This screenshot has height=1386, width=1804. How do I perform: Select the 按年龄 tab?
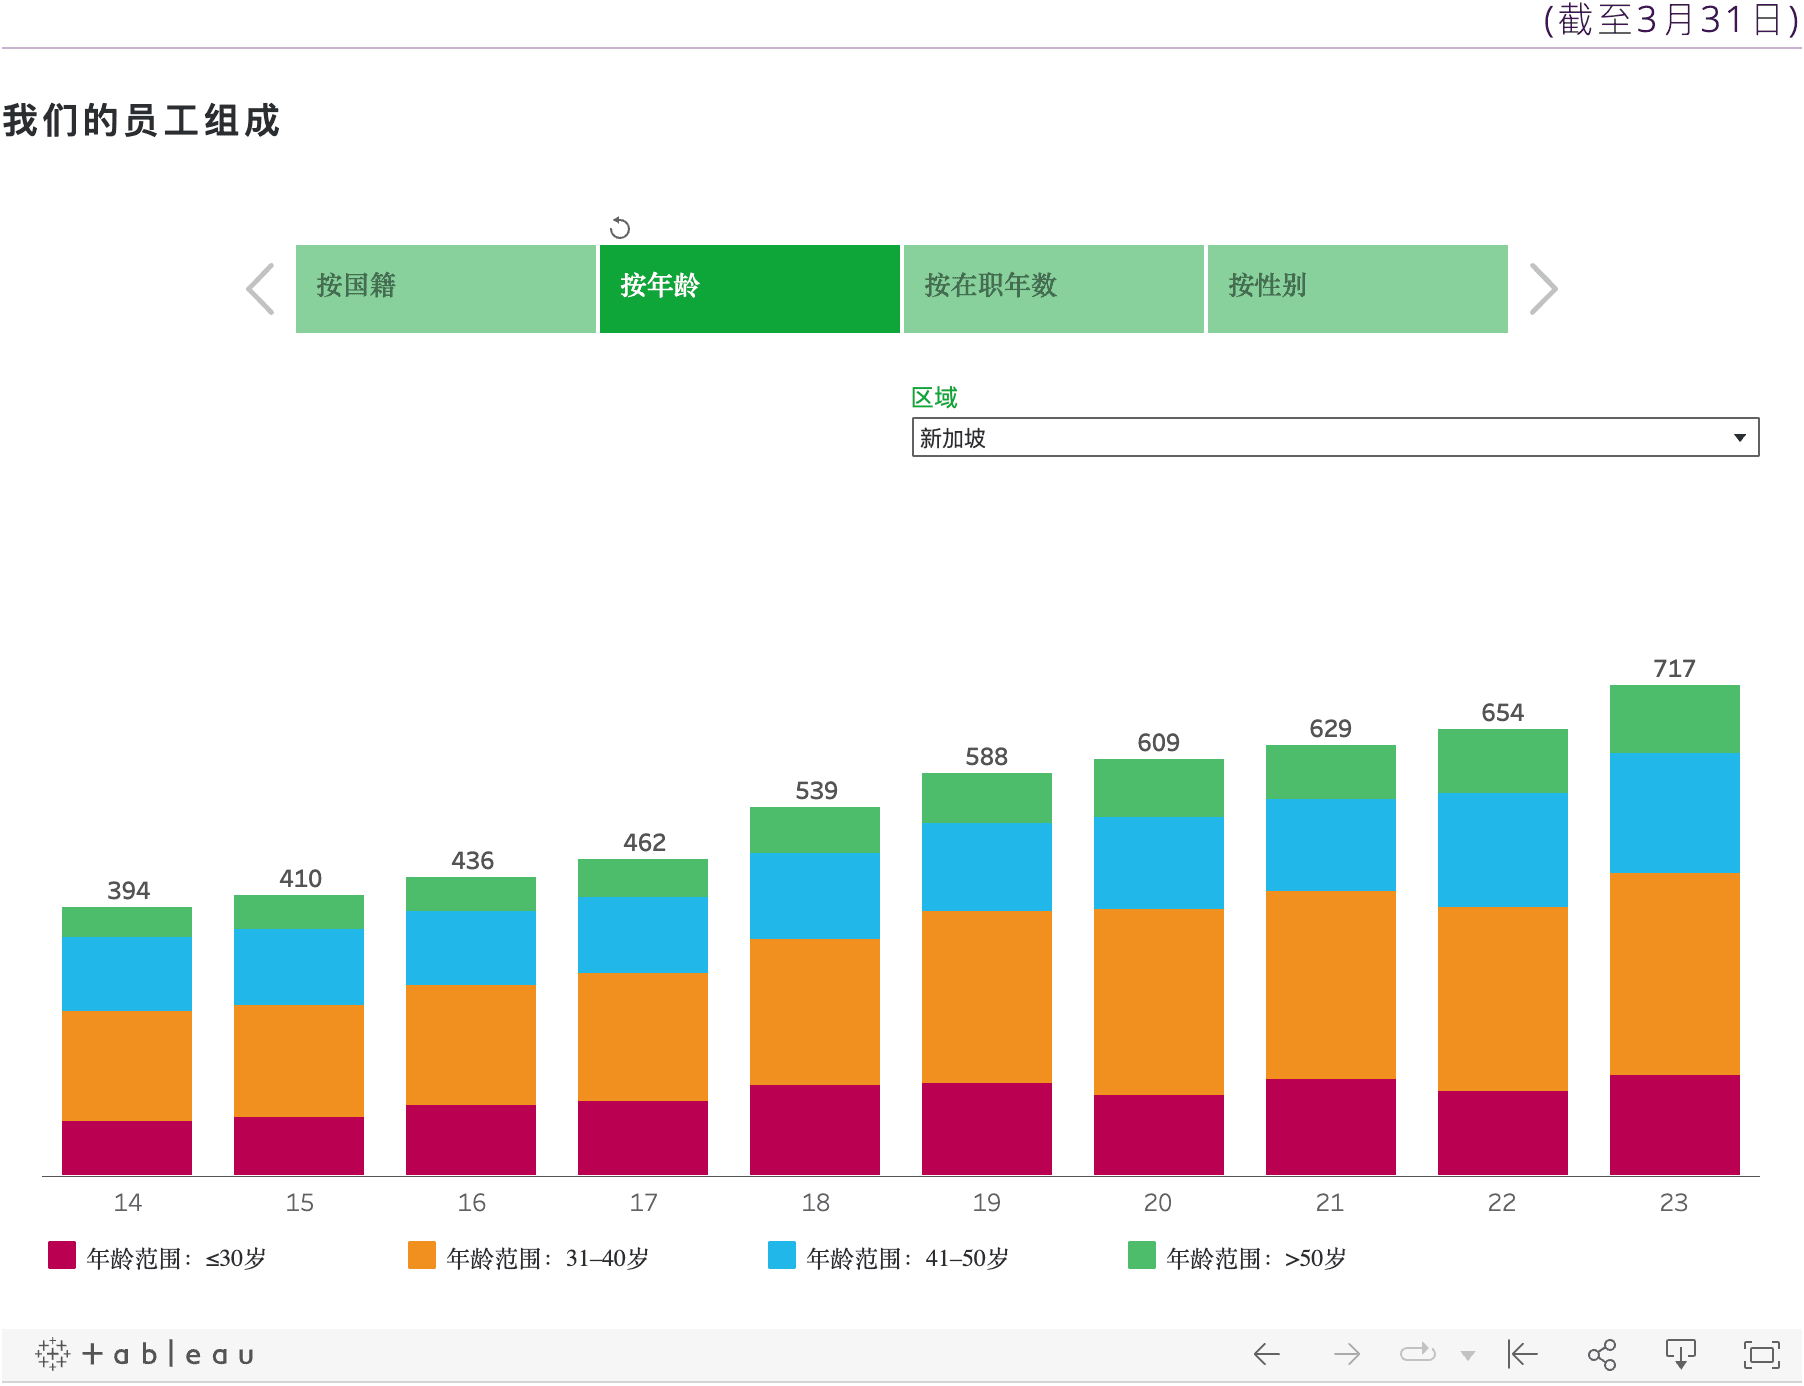(750, 289)
